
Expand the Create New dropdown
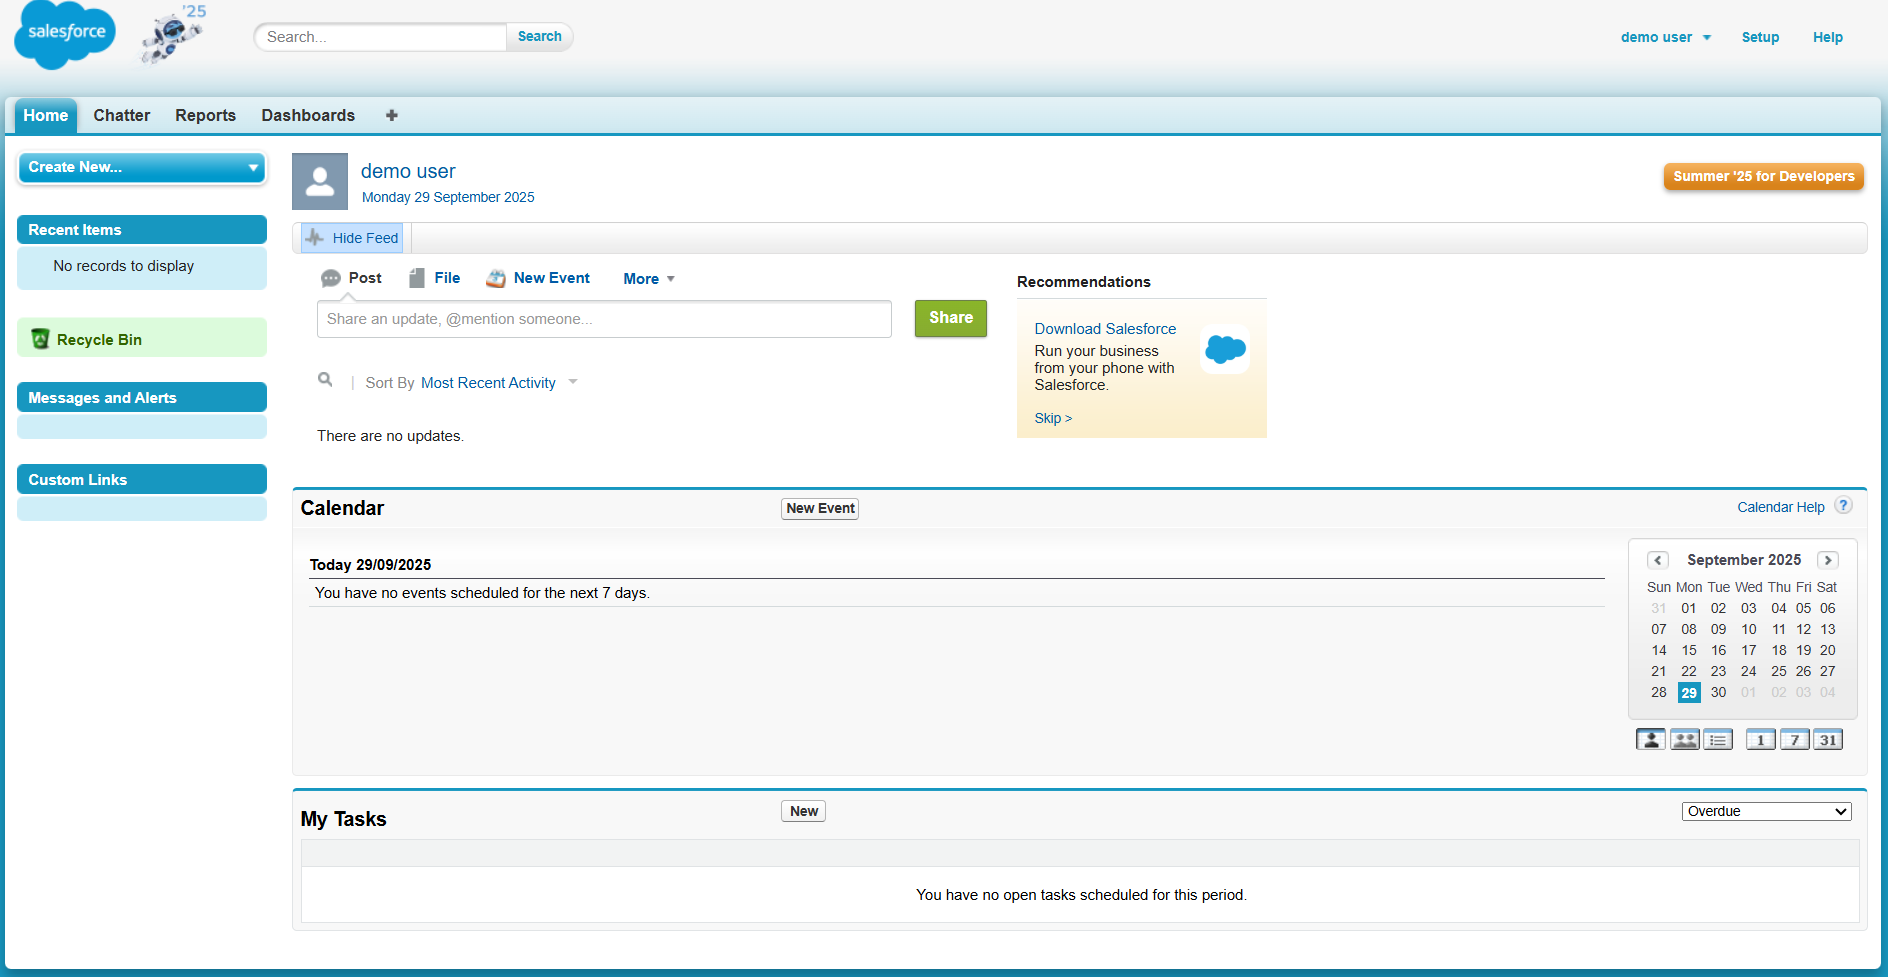[142, 167]
